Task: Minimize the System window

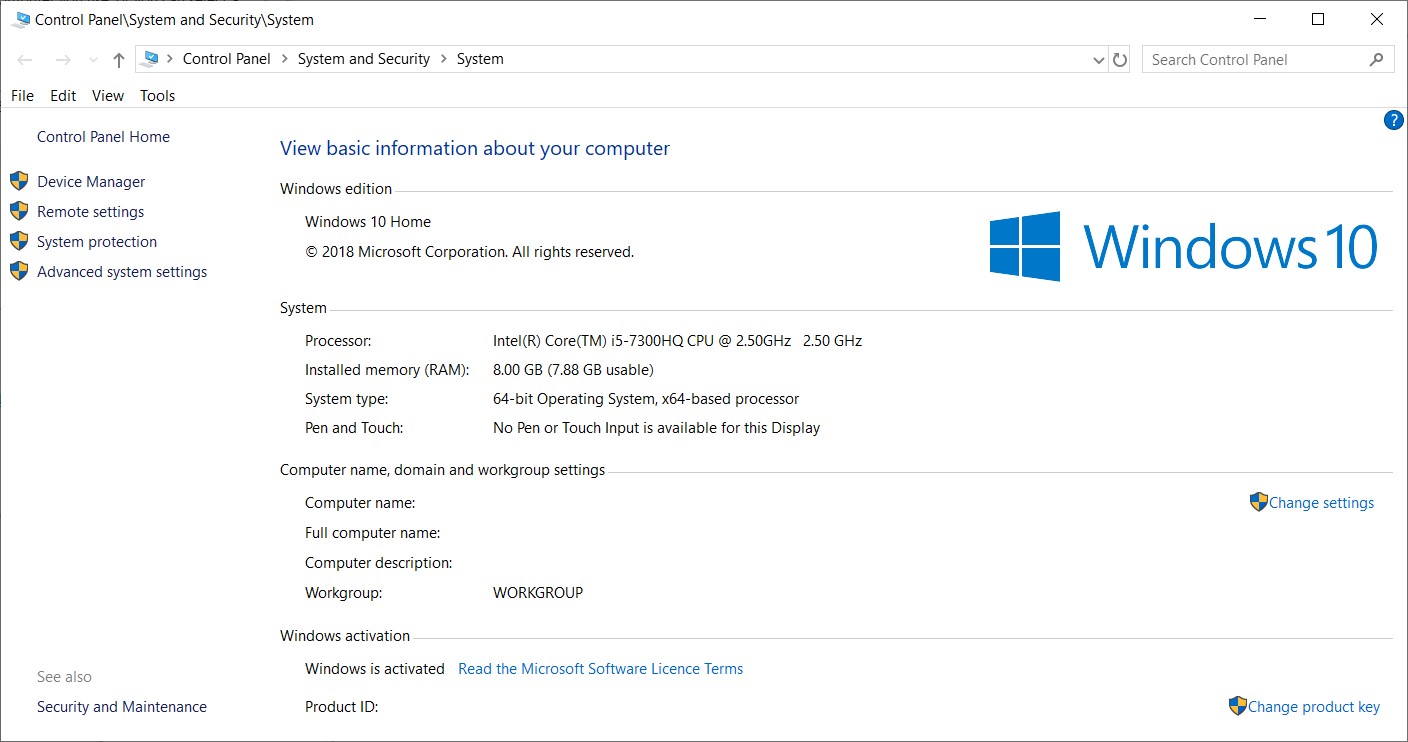Action: pos(1260,19)
